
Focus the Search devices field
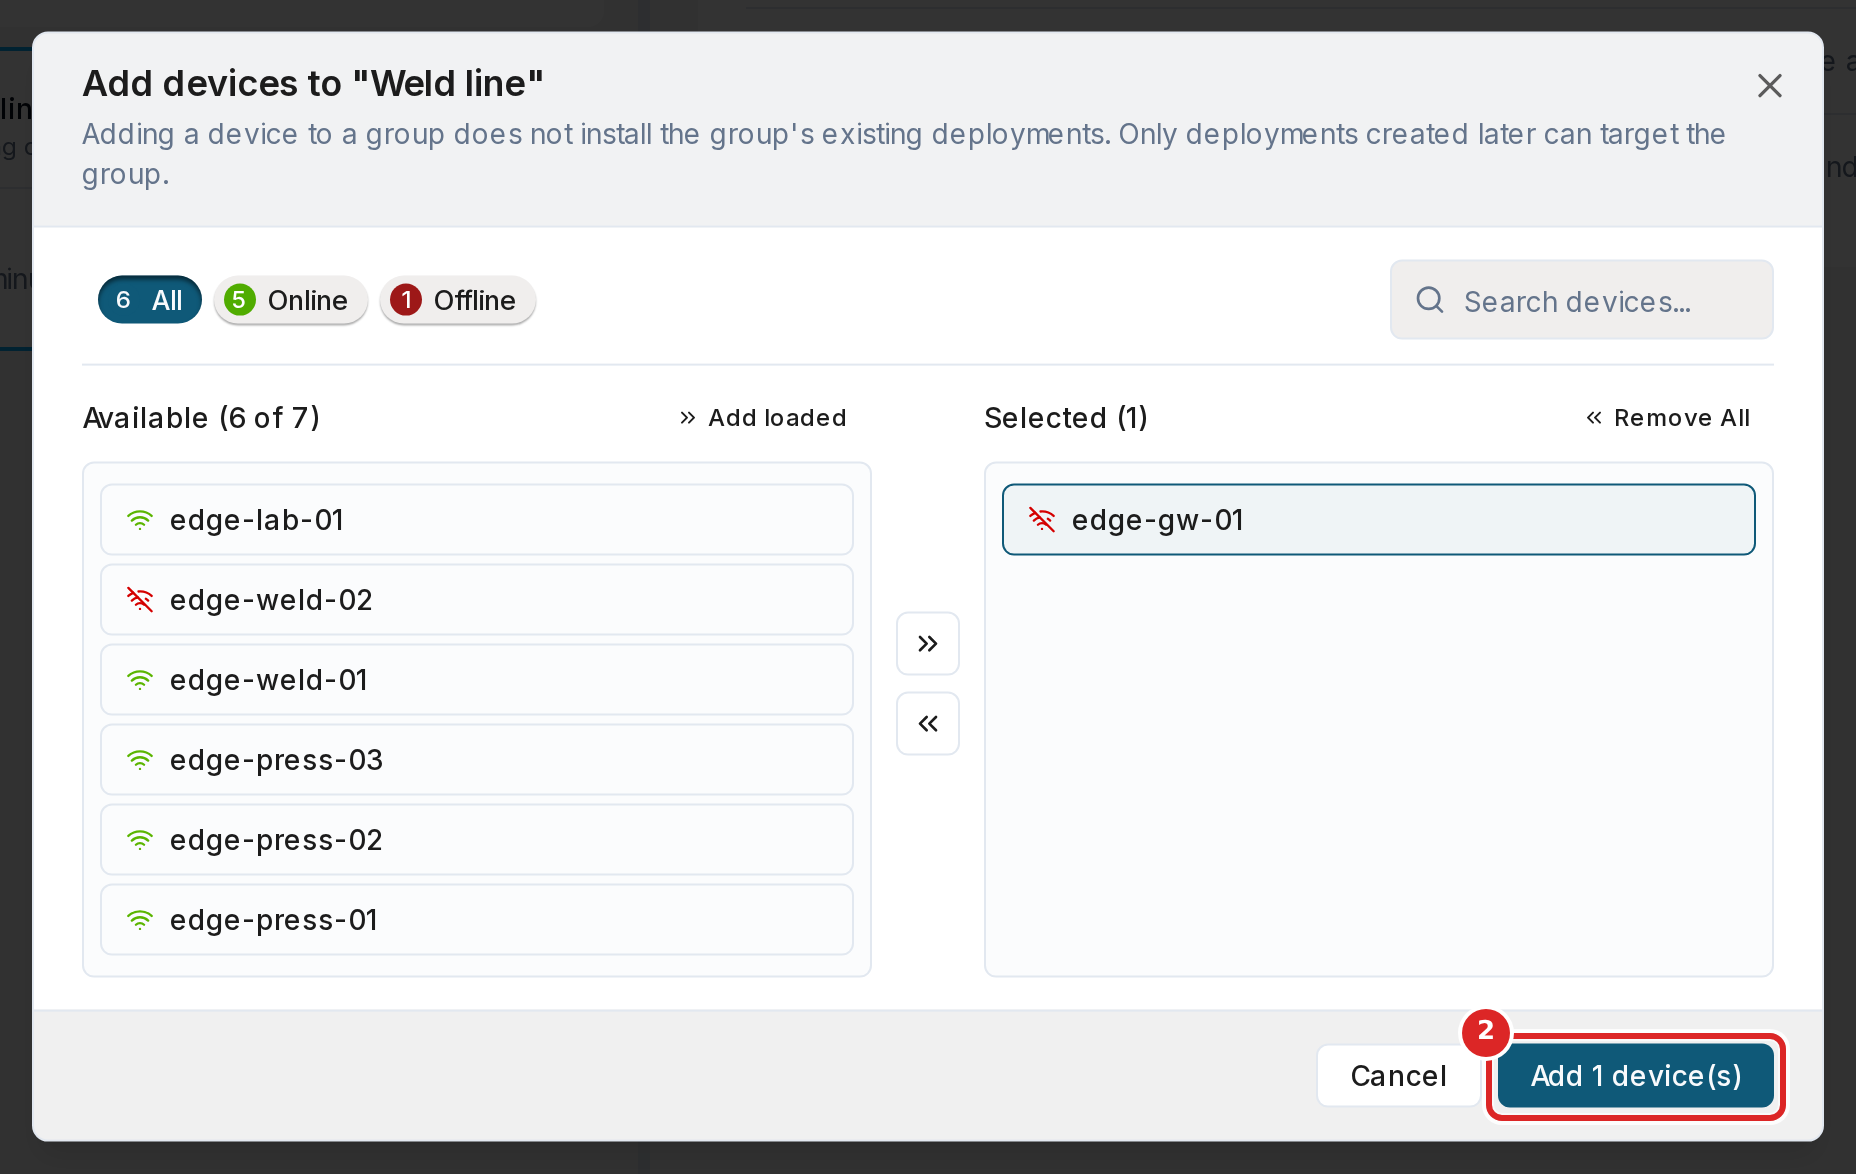1582,300
